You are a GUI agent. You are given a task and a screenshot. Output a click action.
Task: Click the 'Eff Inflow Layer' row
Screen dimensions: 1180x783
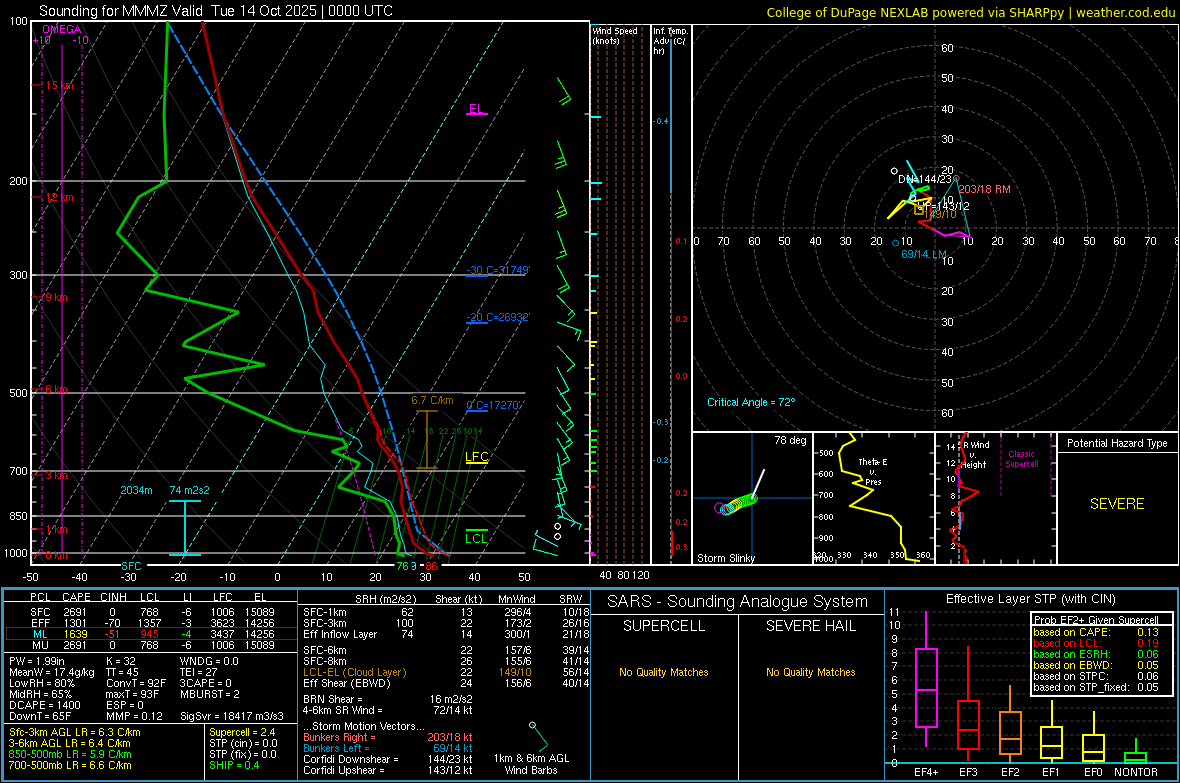(x=446, y=634)
